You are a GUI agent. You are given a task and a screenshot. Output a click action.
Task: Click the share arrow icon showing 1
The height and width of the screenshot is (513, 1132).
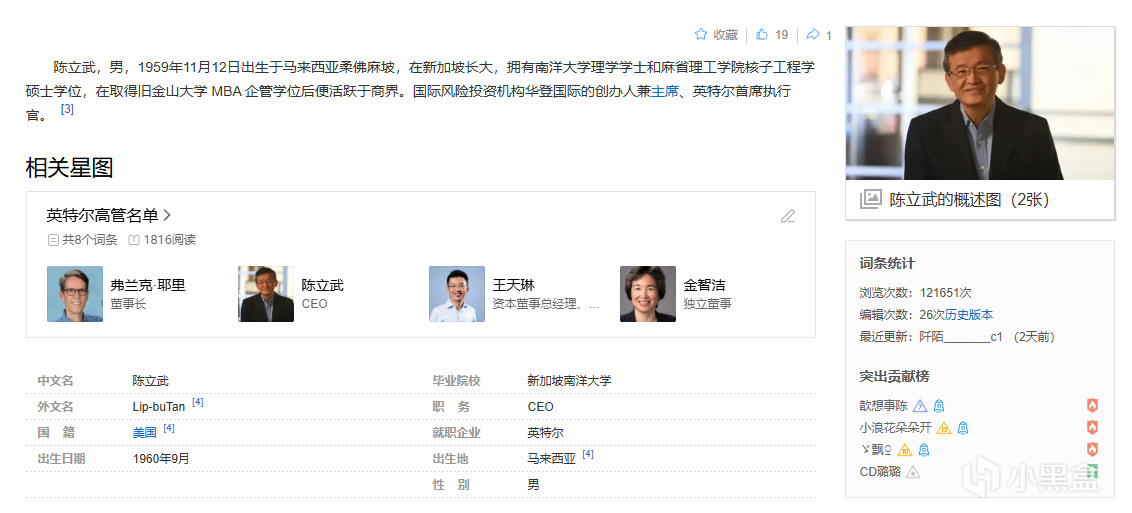813,34
